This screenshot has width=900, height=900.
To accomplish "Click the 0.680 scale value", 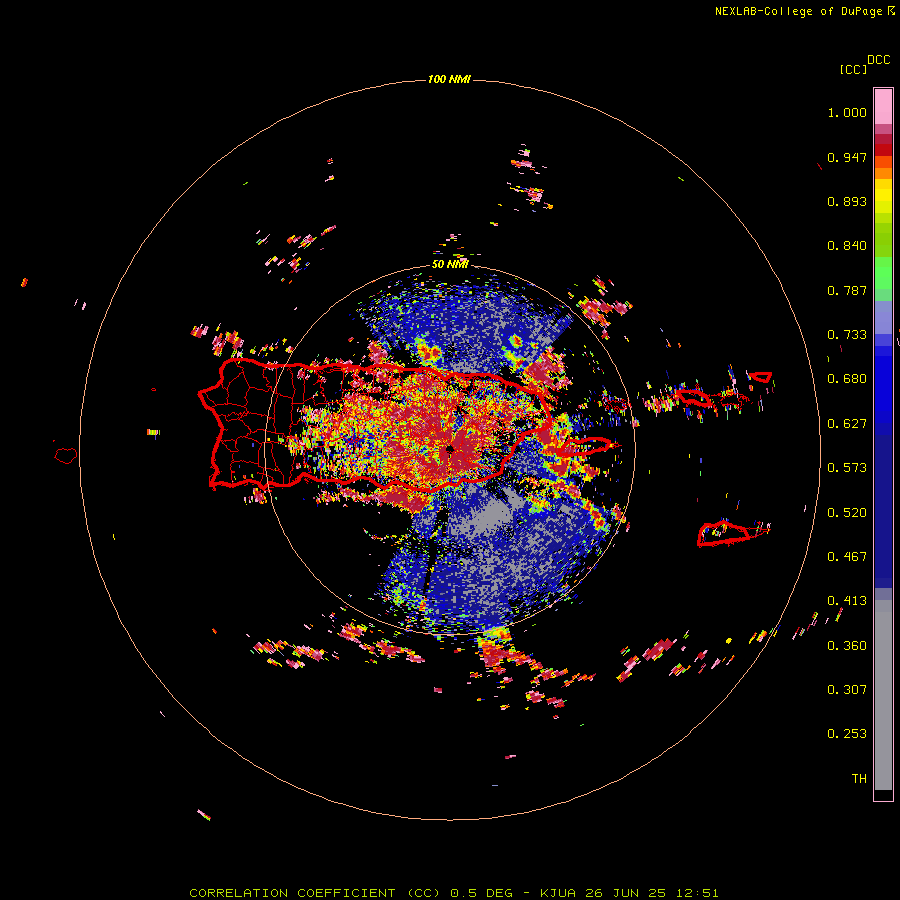I will pos(847,379).
